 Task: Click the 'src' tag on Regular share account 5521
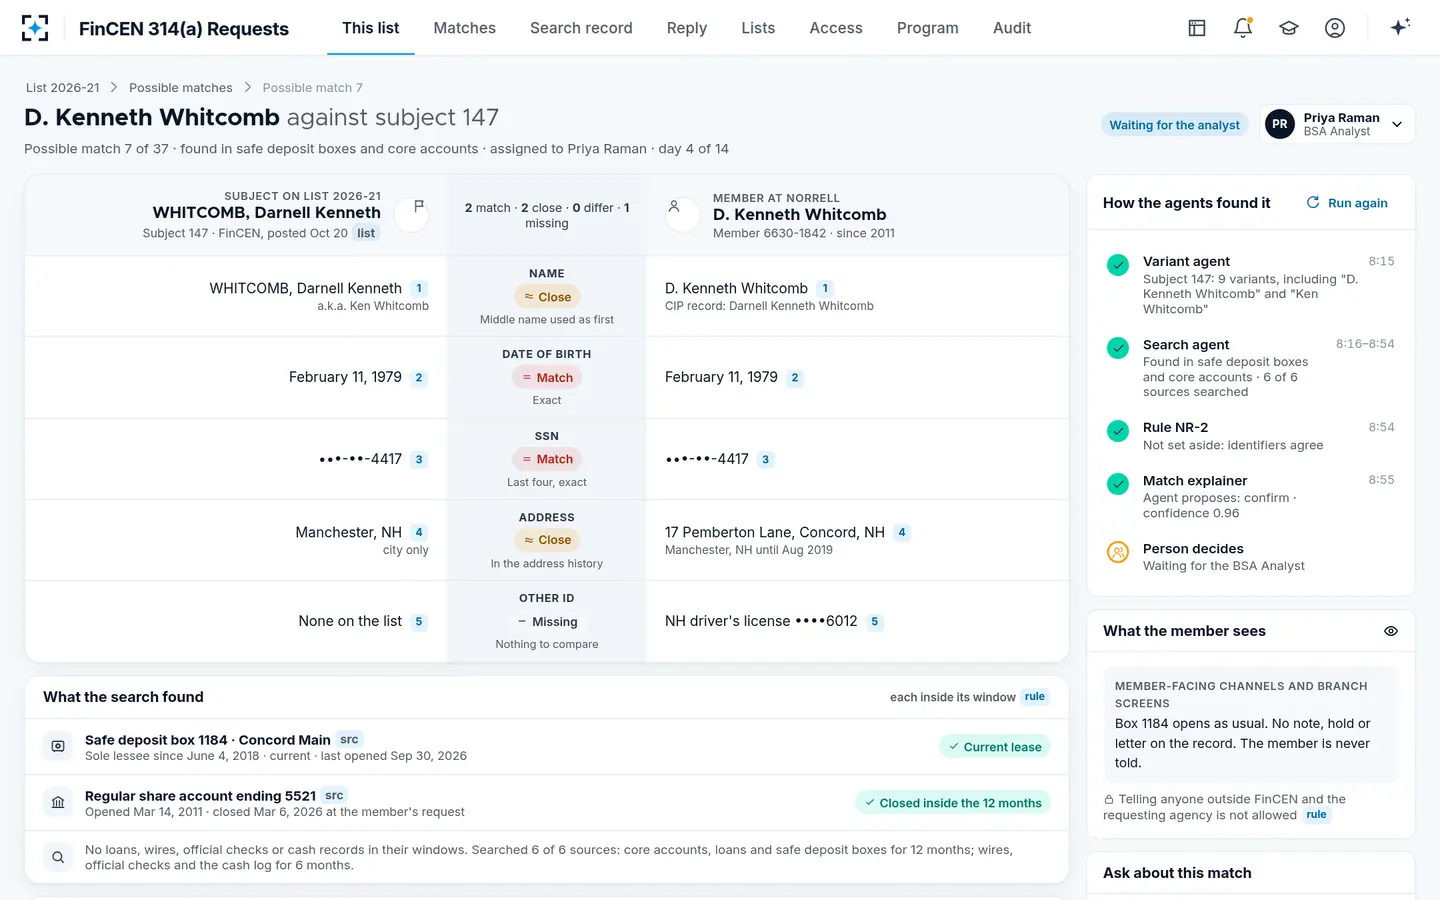pyautogui.click(x=334, y=796)
